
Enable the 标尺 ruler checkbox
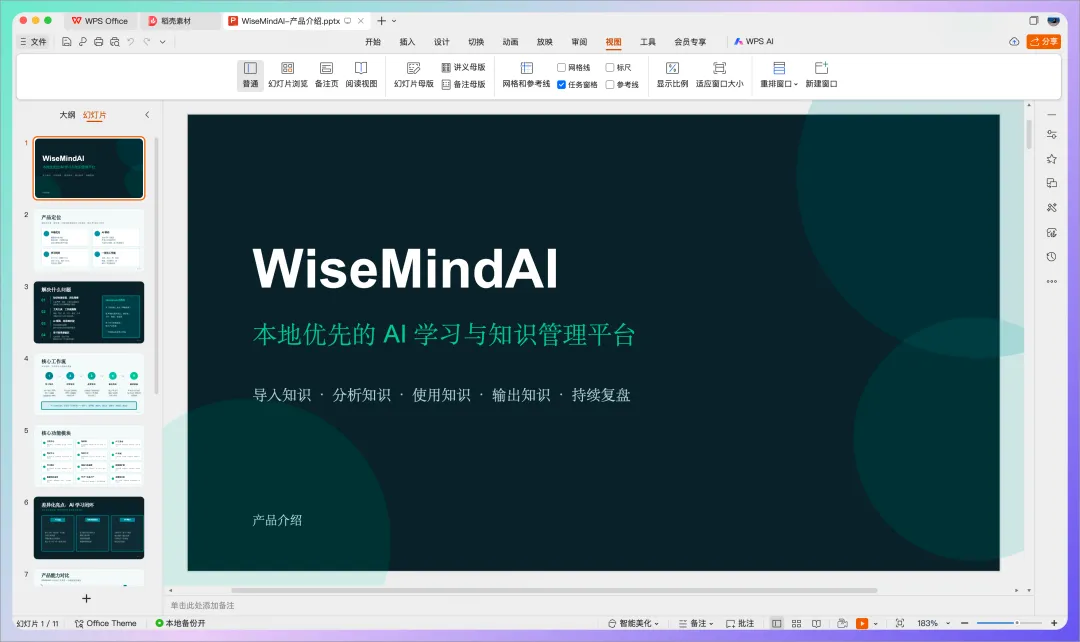point(610,68)
